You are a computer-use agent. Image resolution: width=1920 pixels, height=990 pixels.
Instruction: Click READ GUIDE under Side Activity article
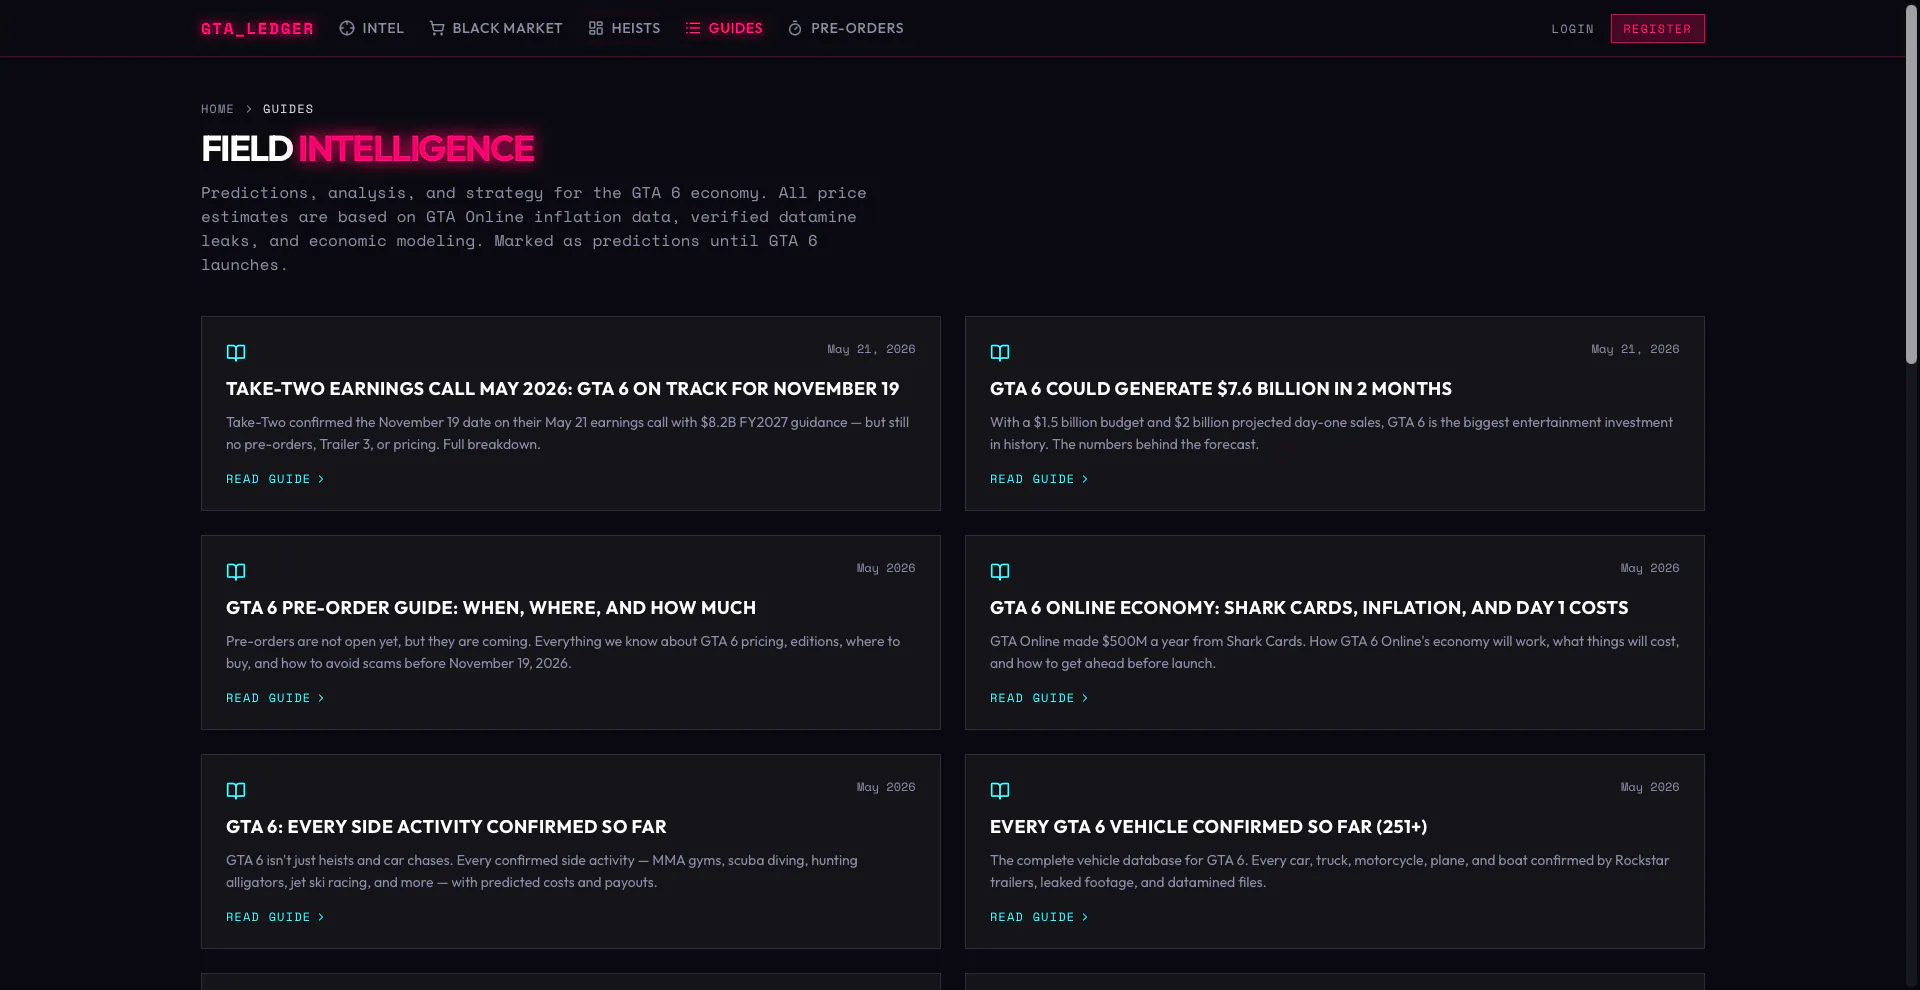click(x=275, y=918)
